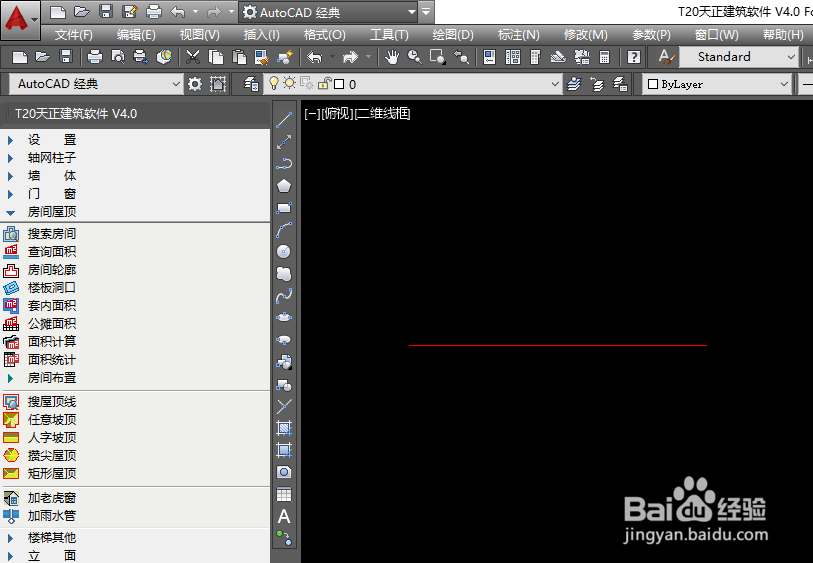This screenshot has height=563, width=813.
Task: Click the Save icon in quick access toolbar
Action: pyautogui.click(x=106, y=11)
